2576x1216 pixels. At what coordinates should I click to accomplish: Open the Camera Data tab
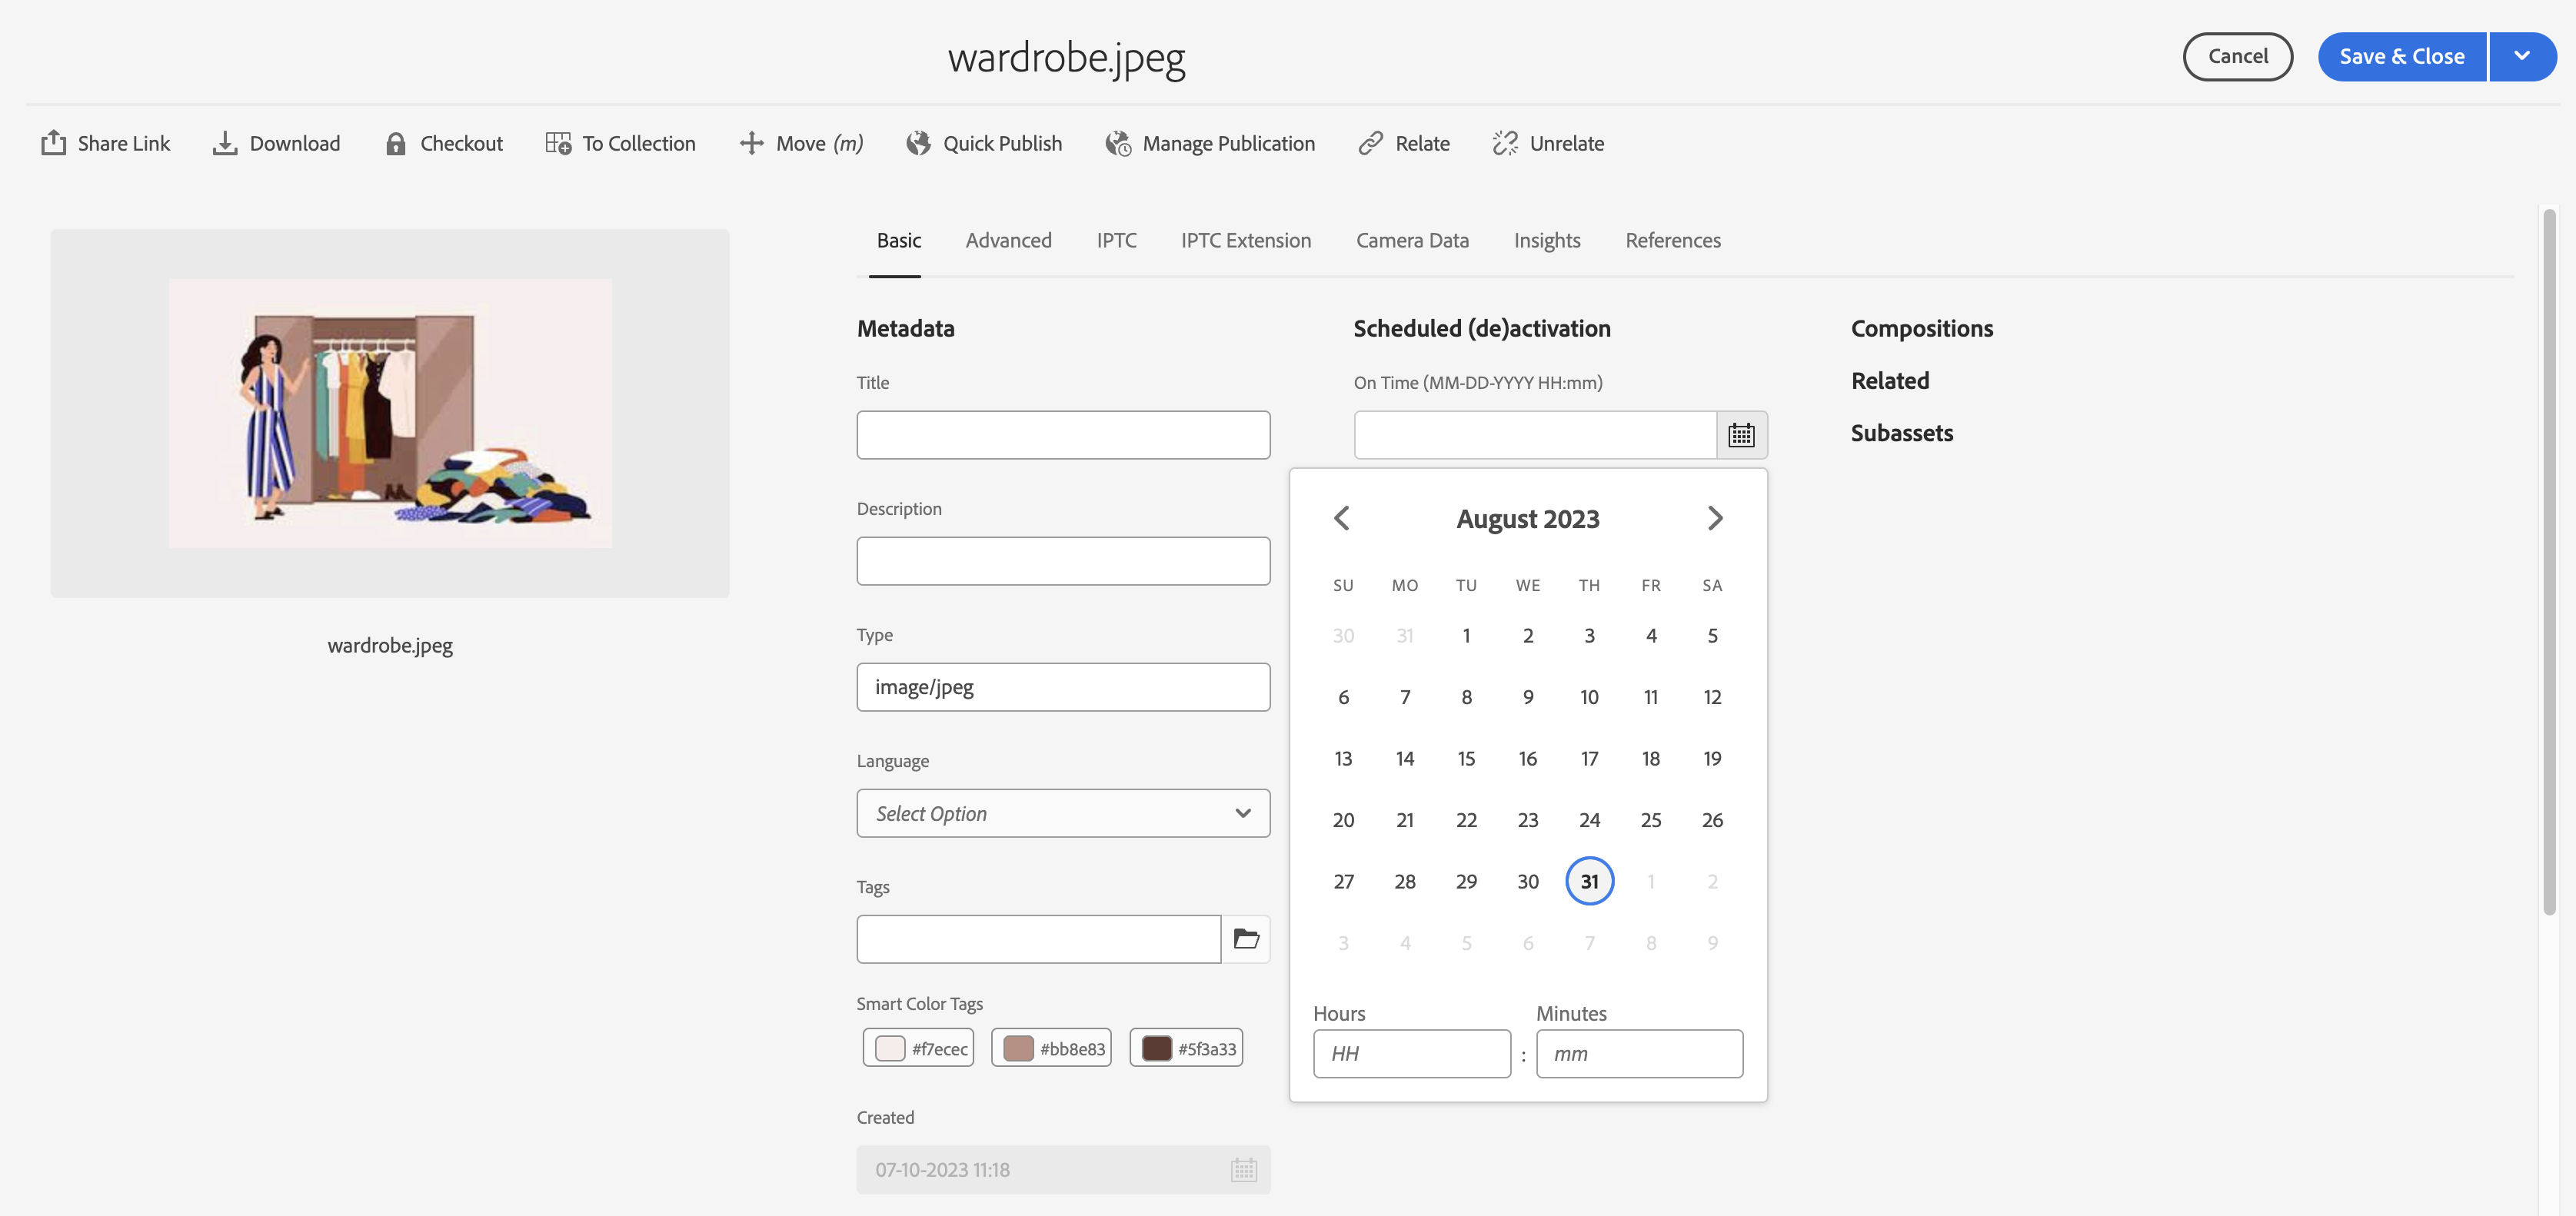coord(1412,240)
